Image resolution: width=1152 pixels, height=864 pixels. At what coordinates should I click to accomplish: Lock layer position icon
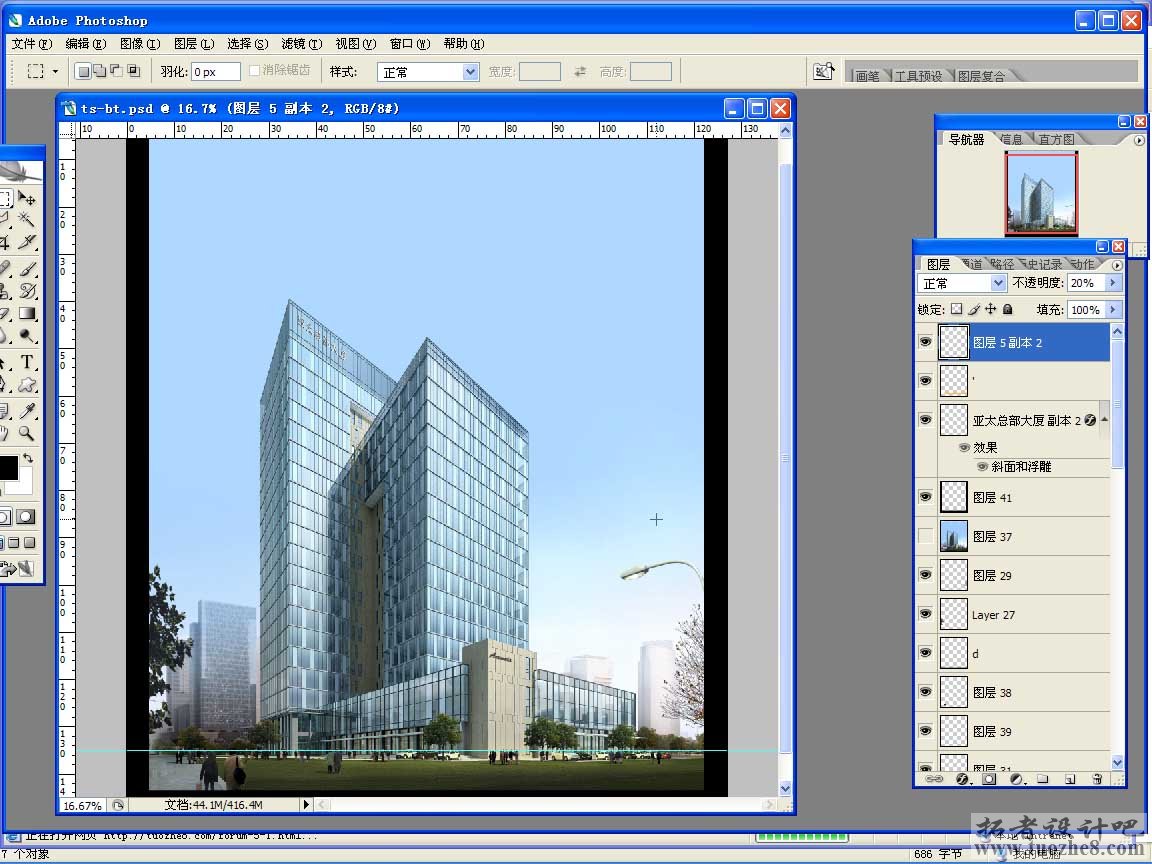990,309
